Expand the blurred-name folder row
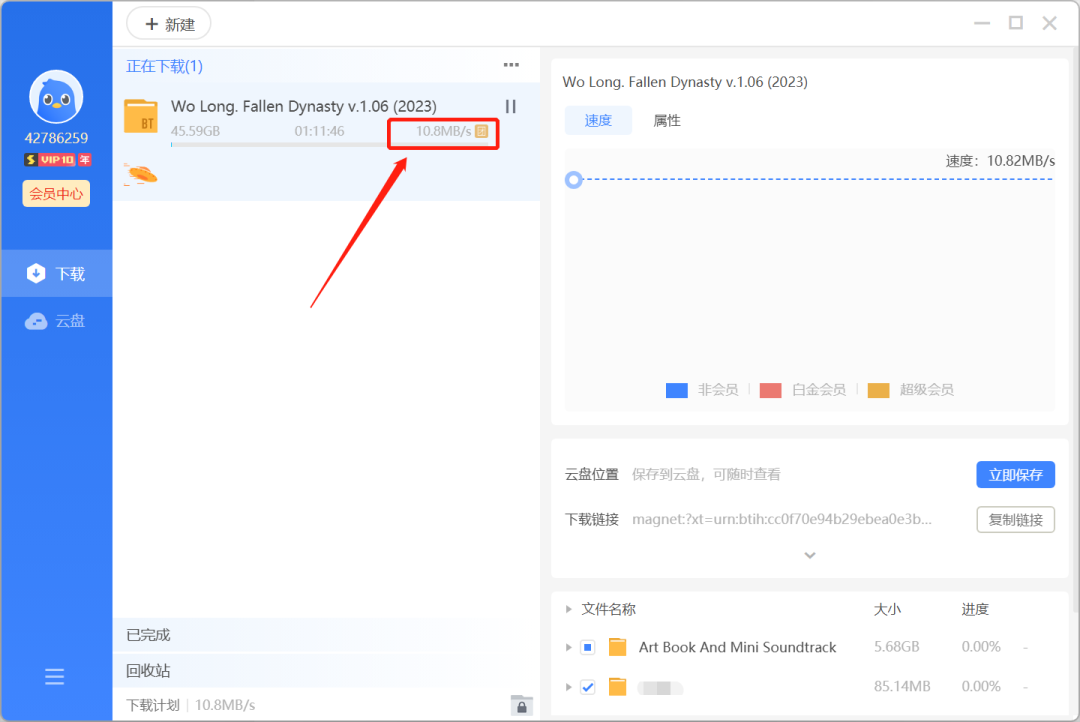Viewport: 1080px width, 722px height. 568,687
